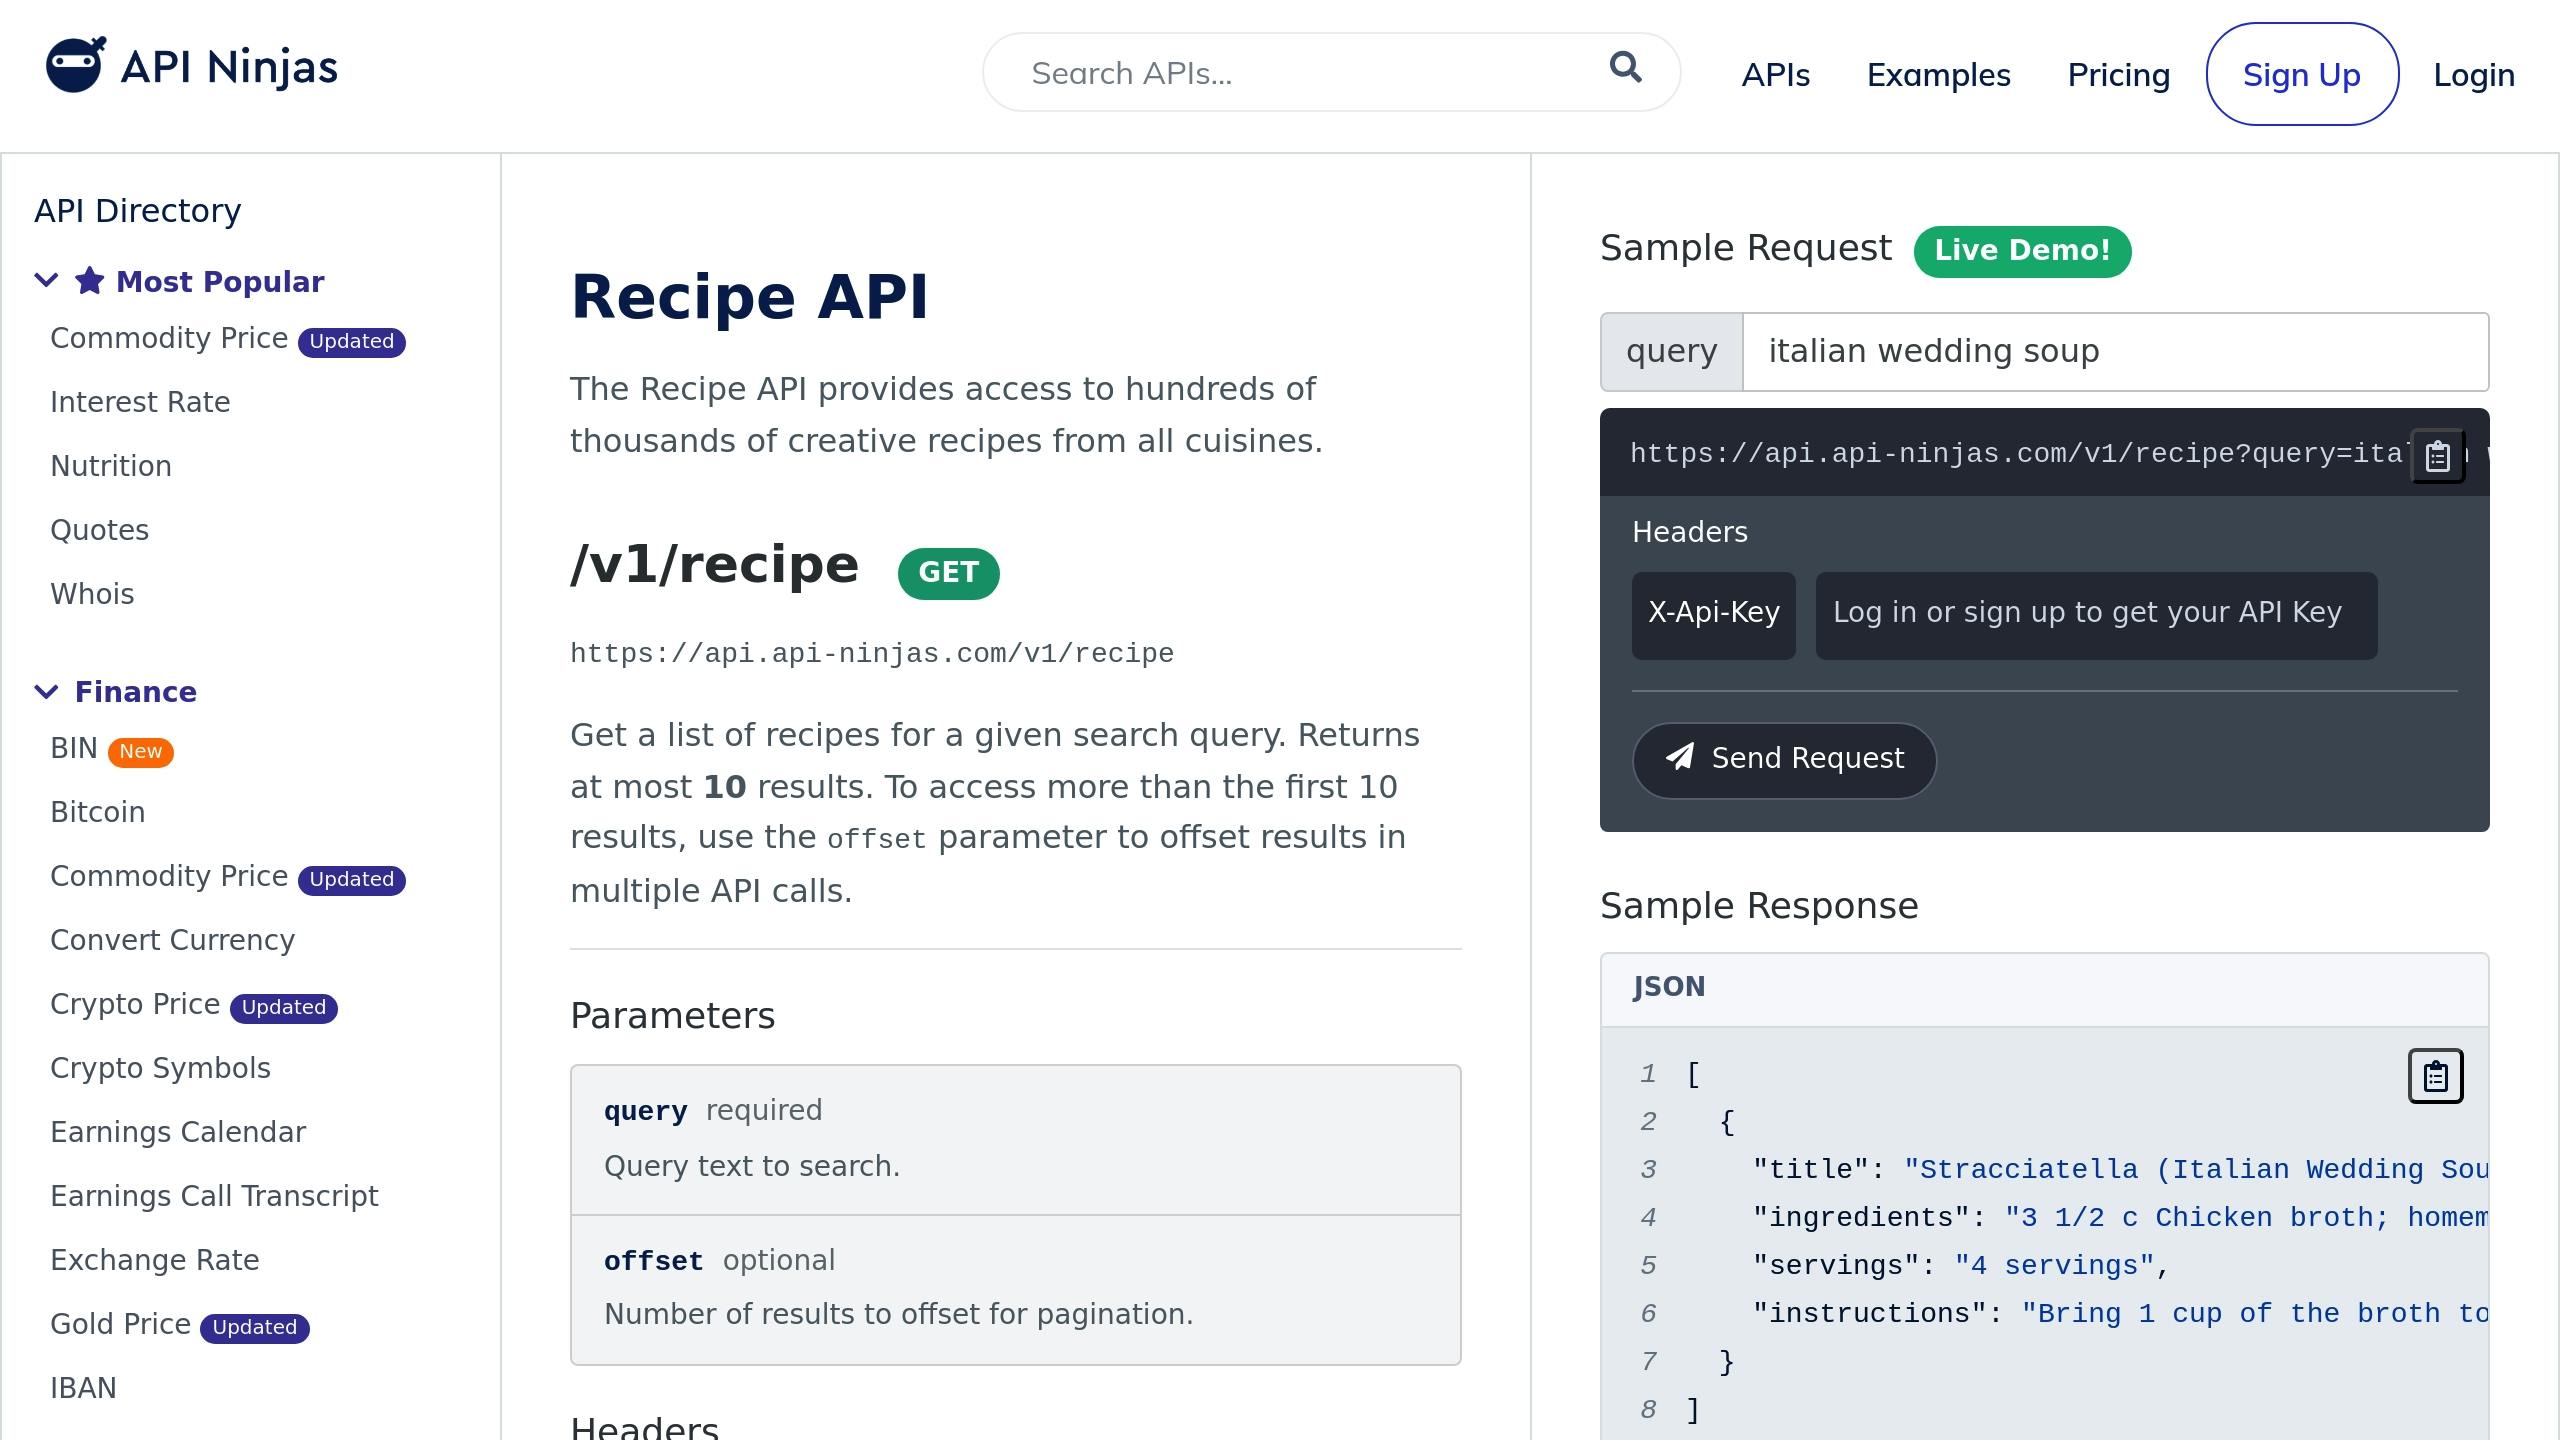Open the Convert Currency API
The width and height of the screenshot is (2560, 1440).
pyautogui.click(x=172, y=940)
